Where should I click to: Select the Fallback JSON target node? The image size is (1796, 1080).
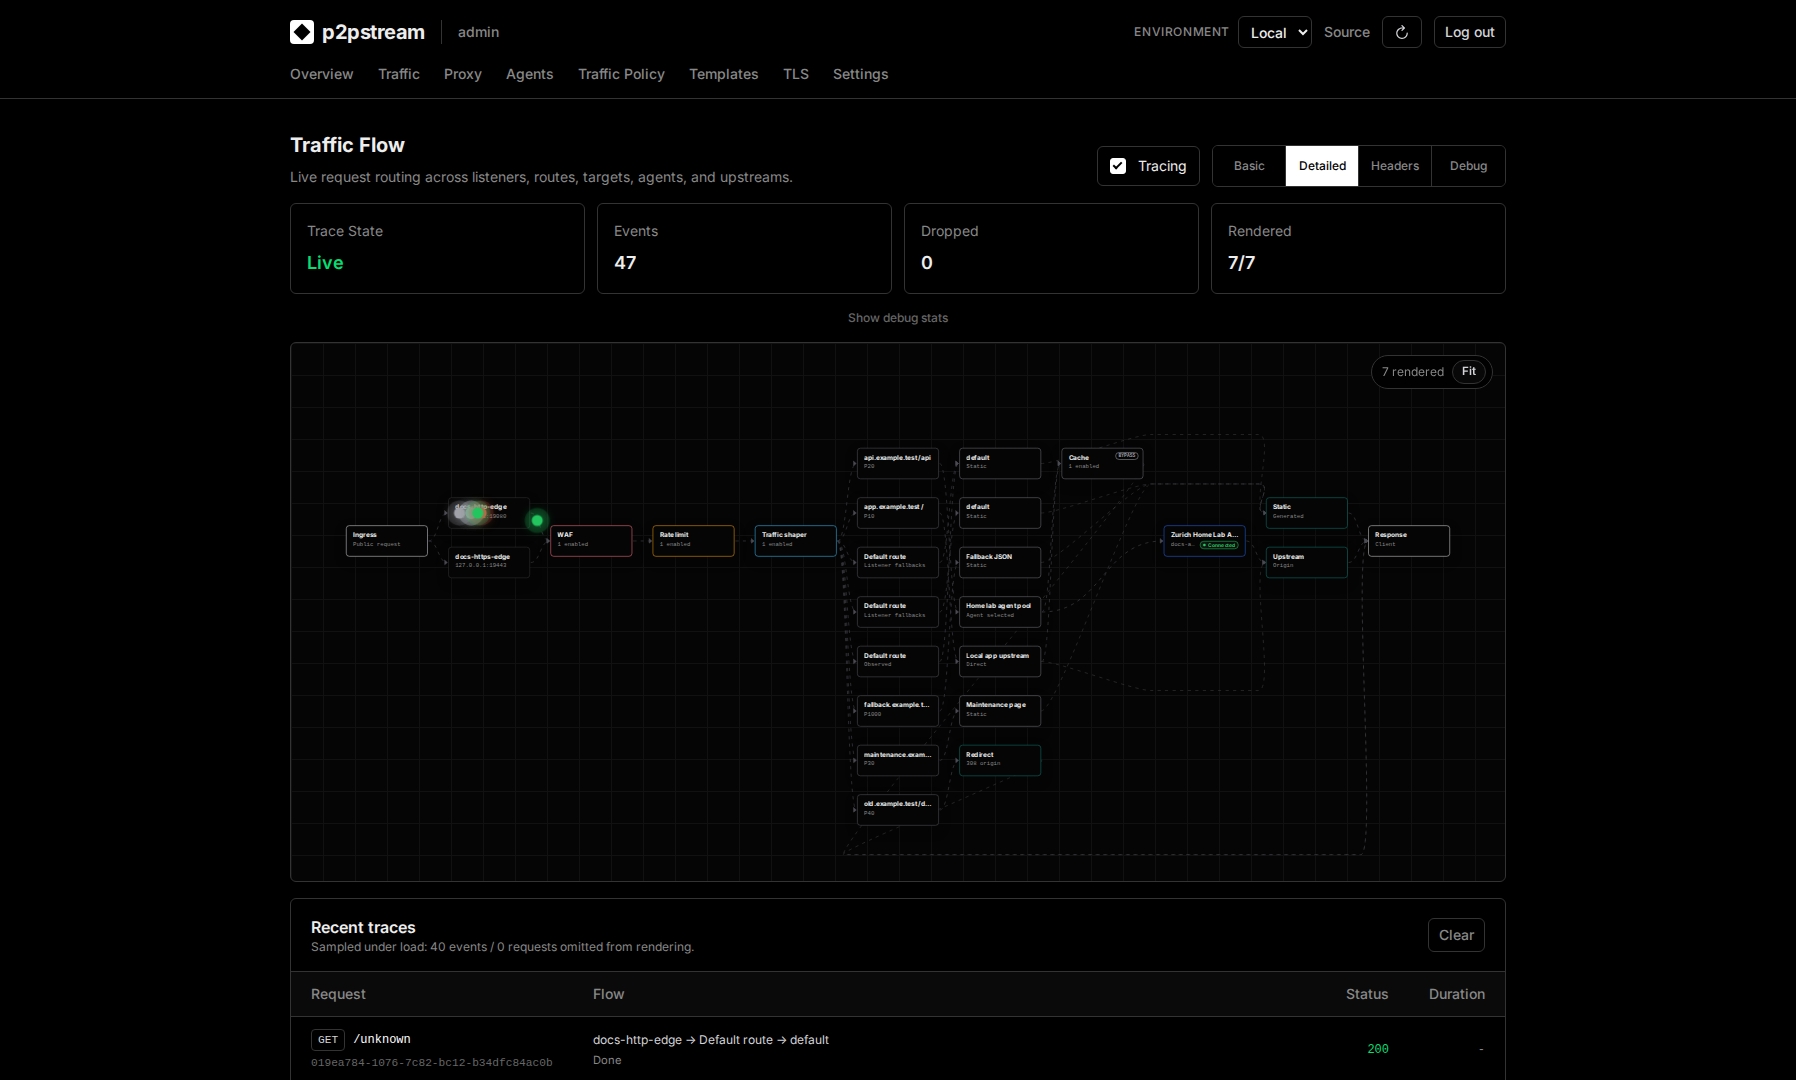tap(1000, 562)
